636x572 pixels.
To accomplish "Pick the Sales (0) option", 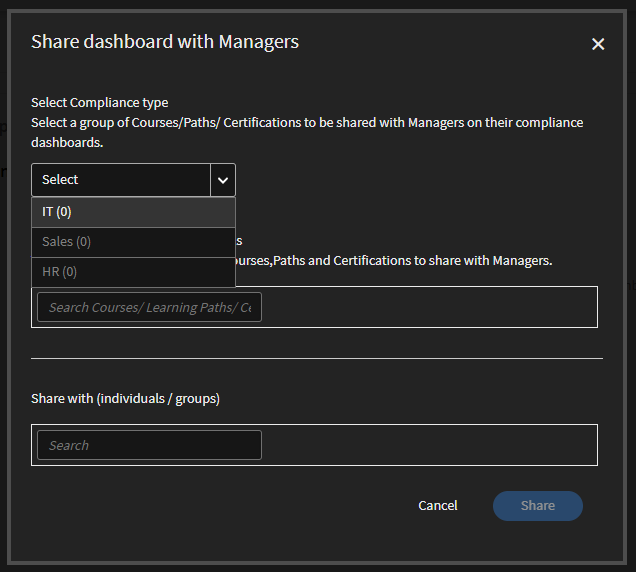I will [x=133, y=242].
